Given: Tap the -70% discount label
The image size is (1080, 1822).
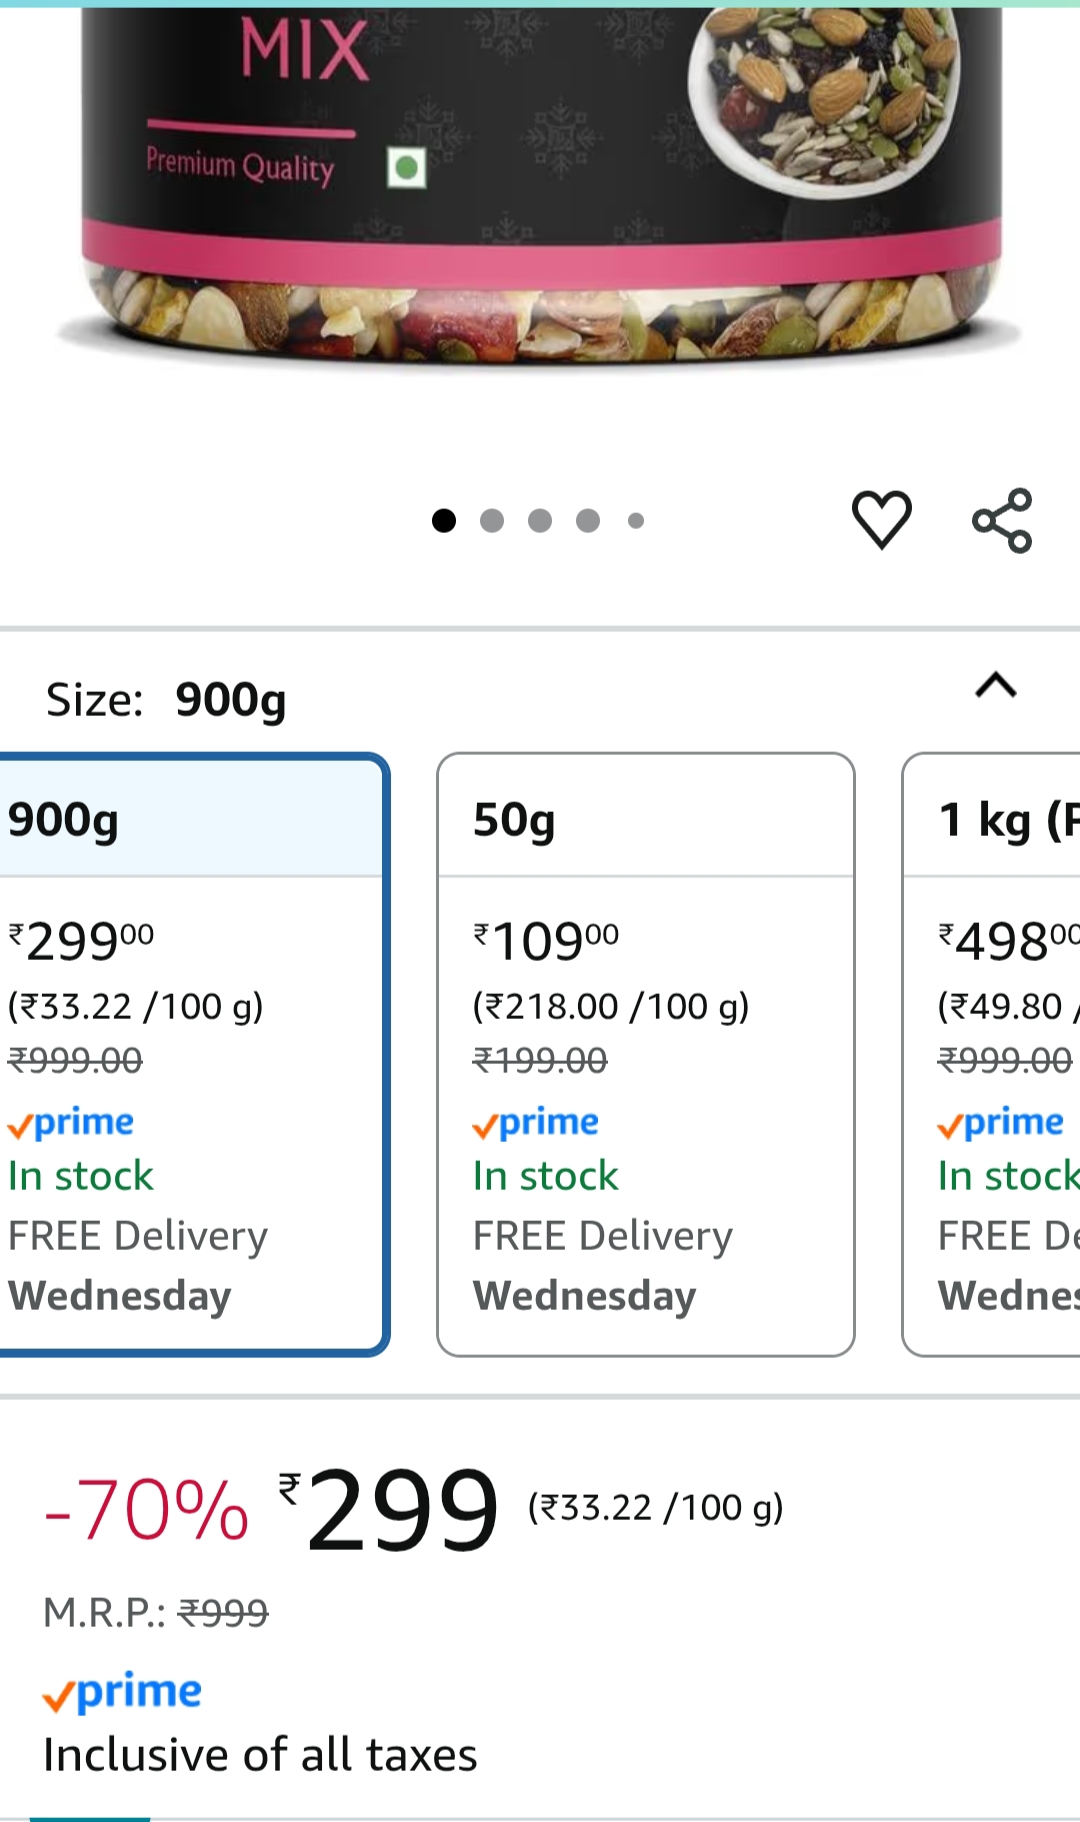Looking at the screenshot, I should (x=147, y=1510).
